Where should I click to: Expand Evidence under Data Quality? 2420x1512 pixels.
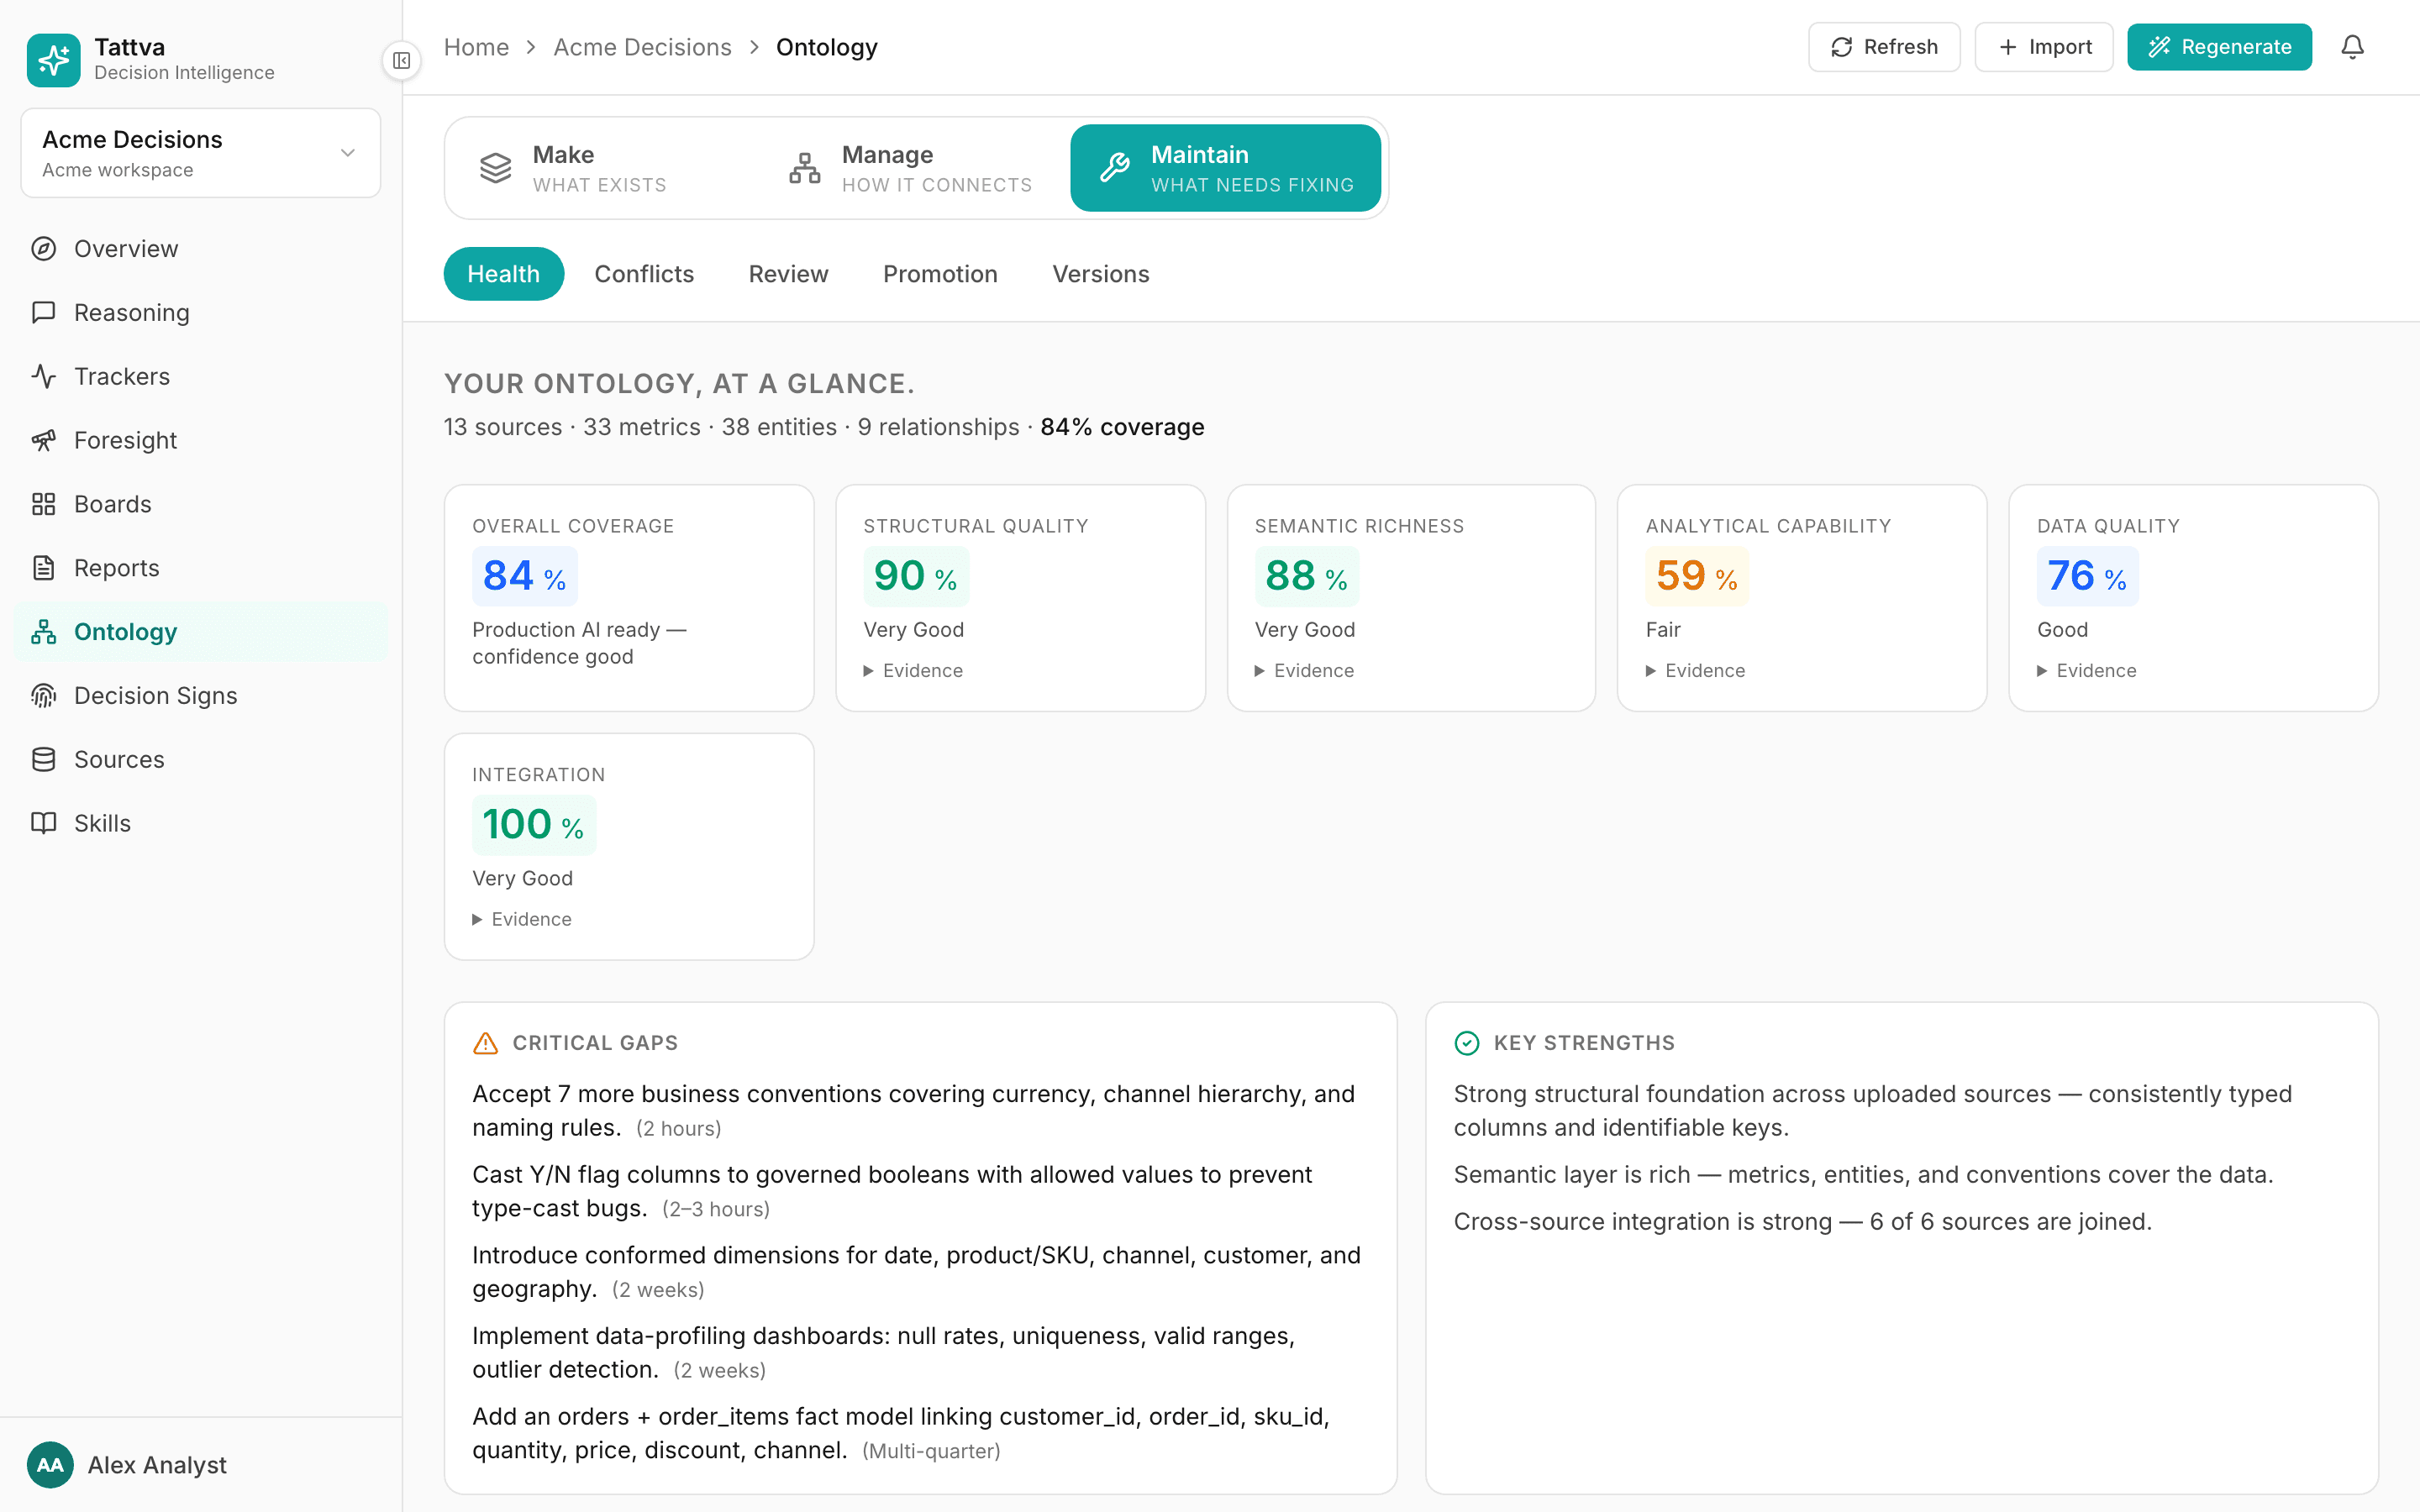[2086, 671]
